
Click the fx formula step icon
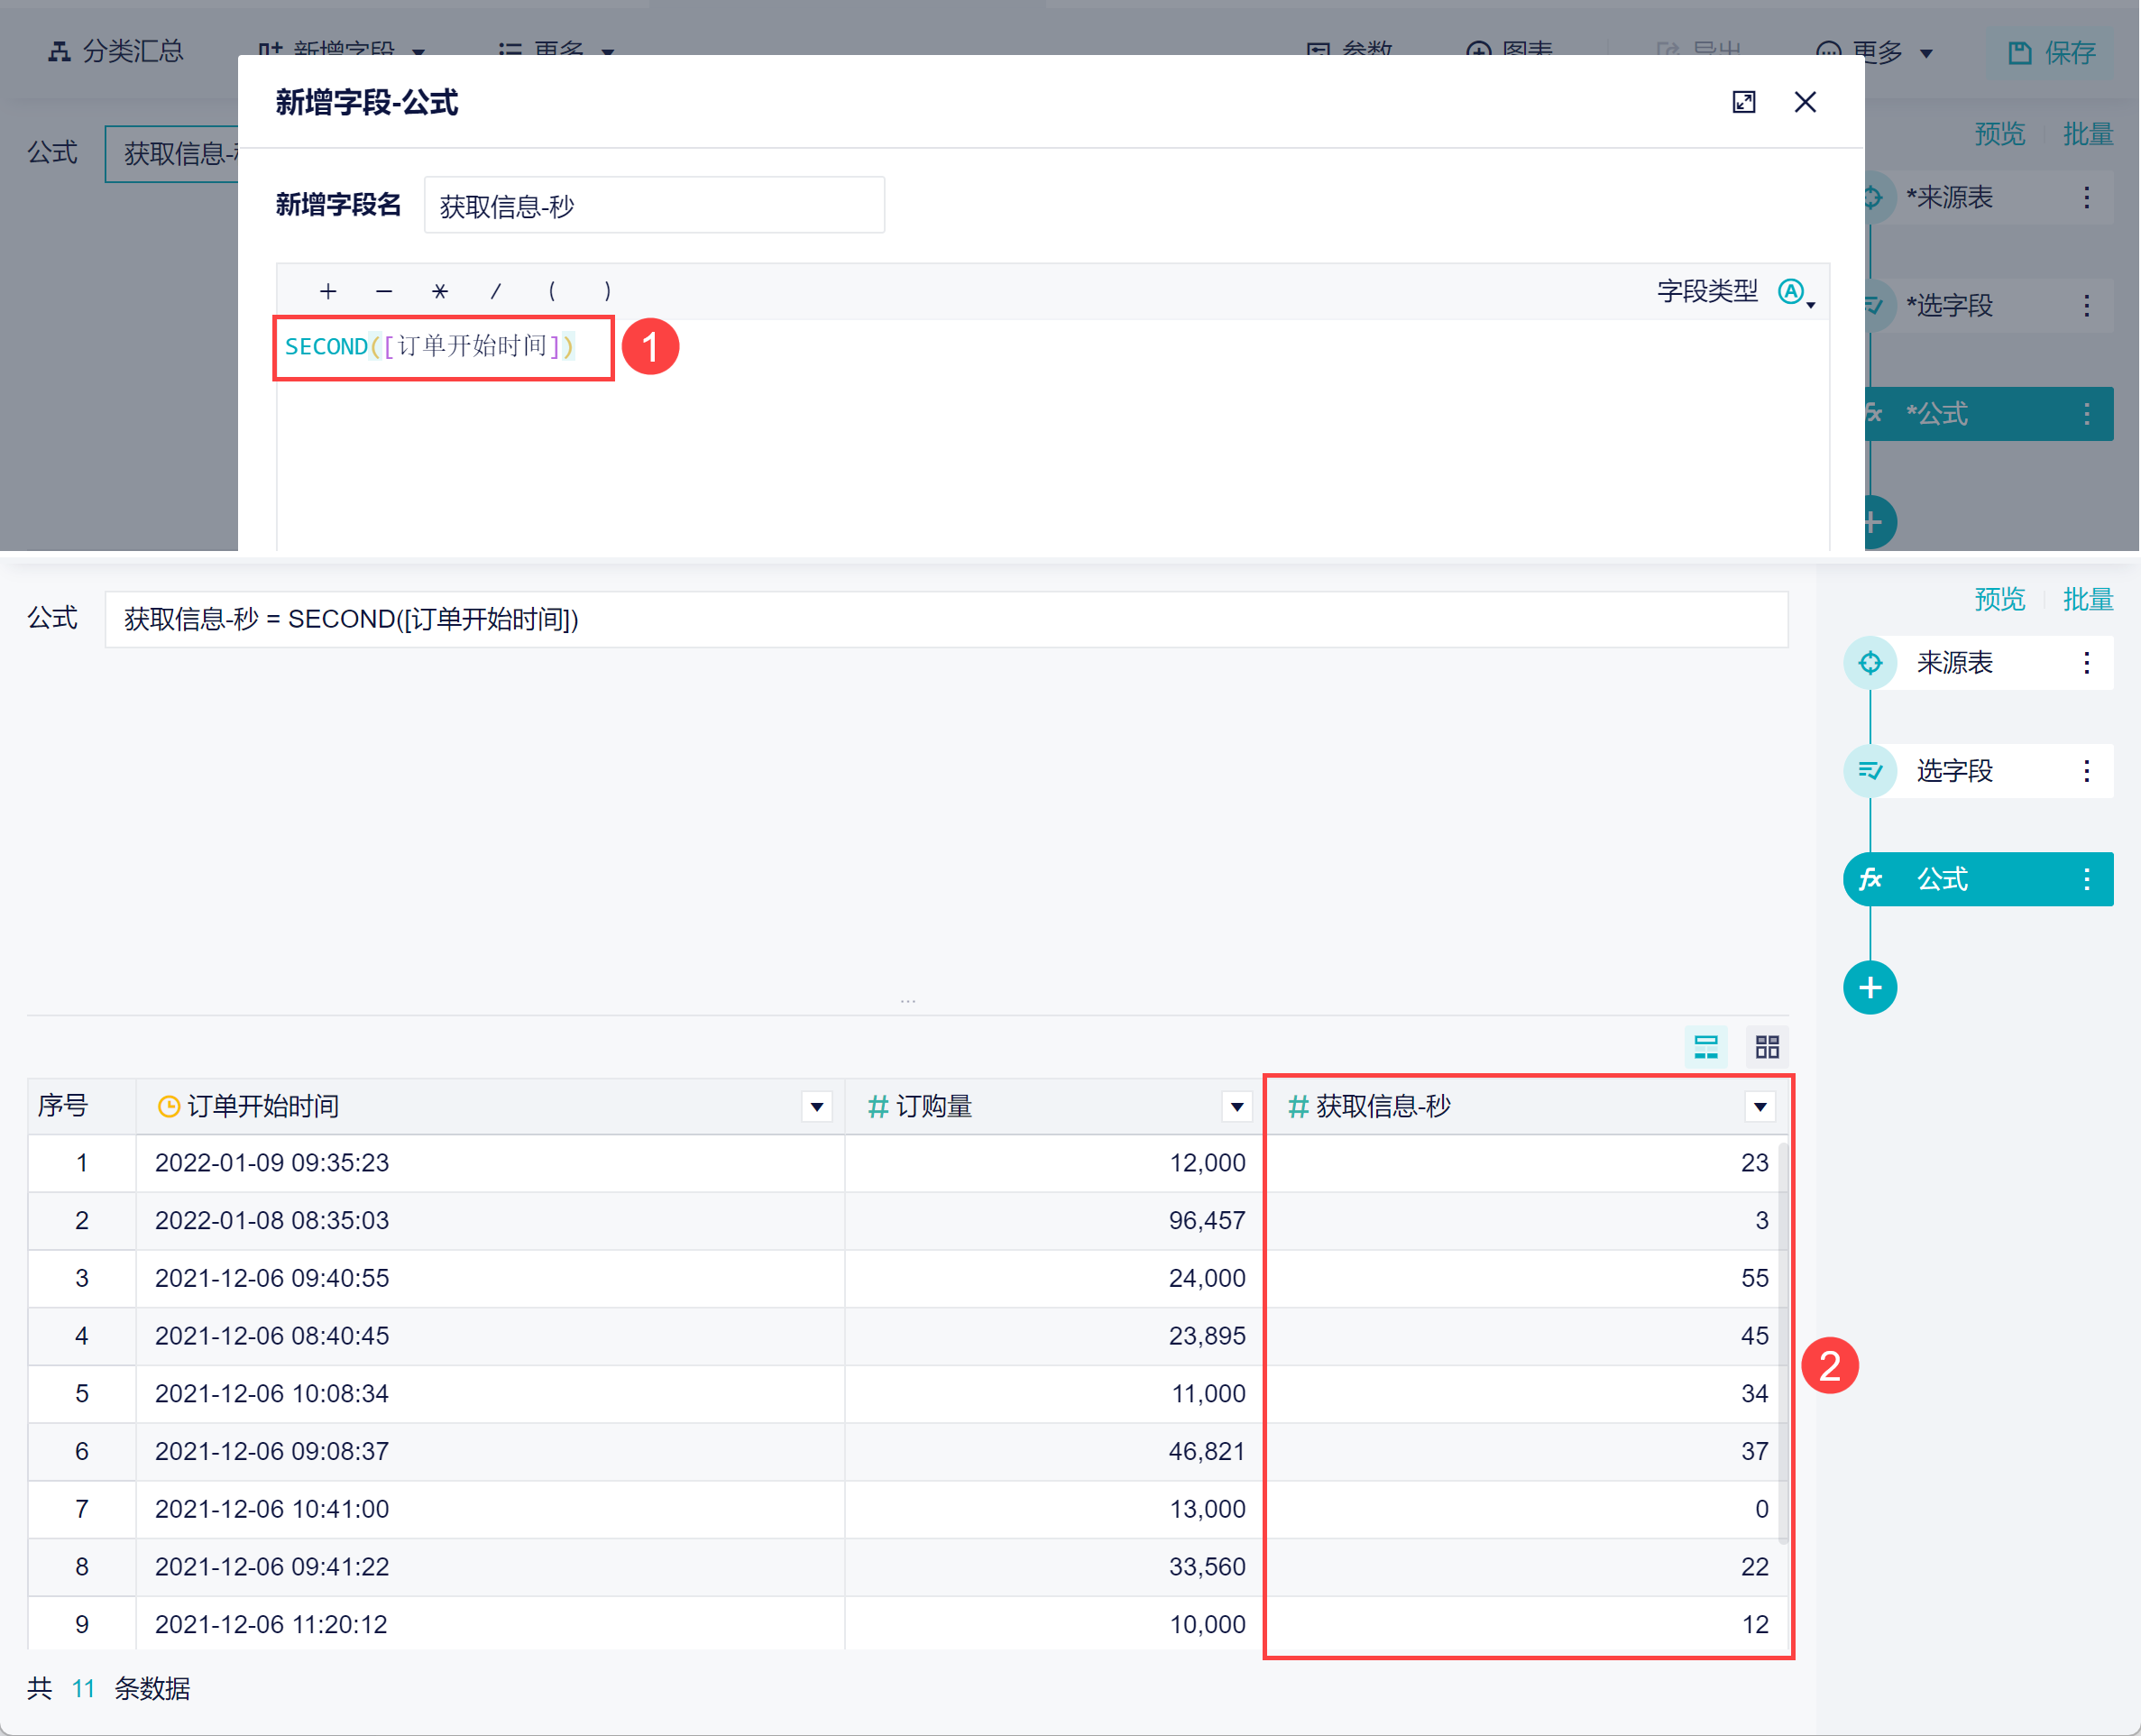point(1870,878)
